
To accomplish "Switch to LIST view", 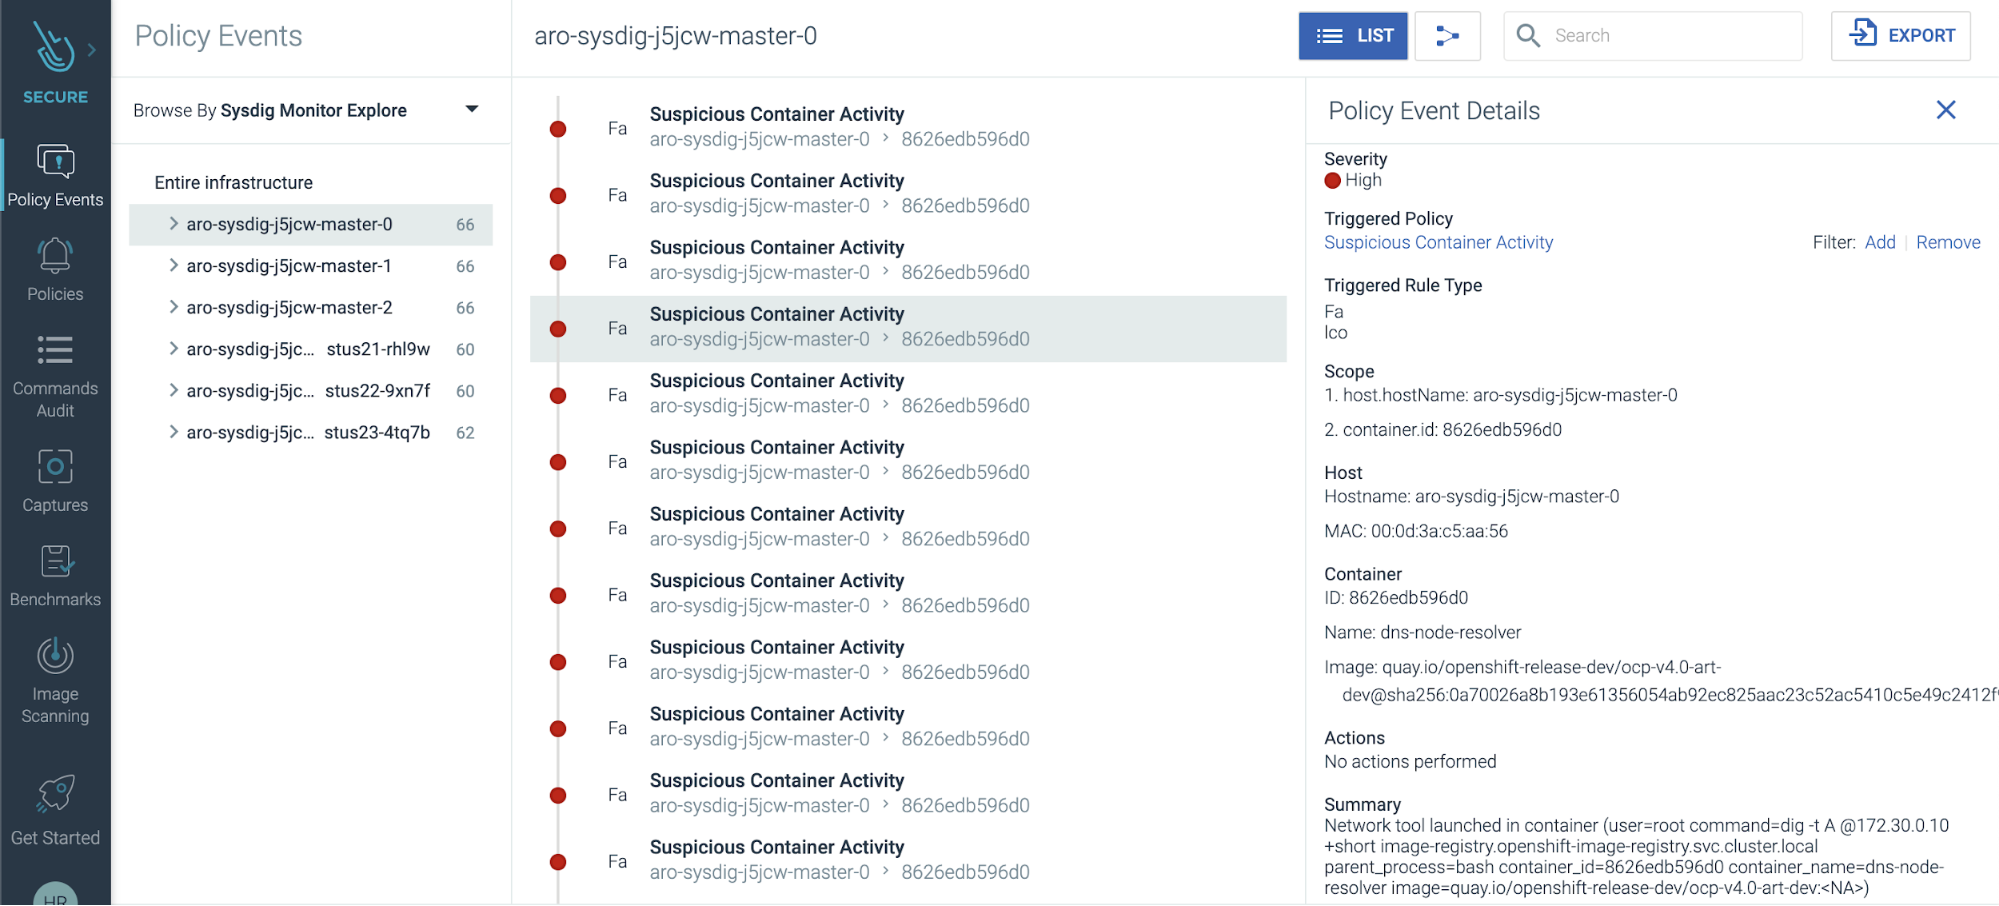I will pyautogui.click(x=1353, y=36).
